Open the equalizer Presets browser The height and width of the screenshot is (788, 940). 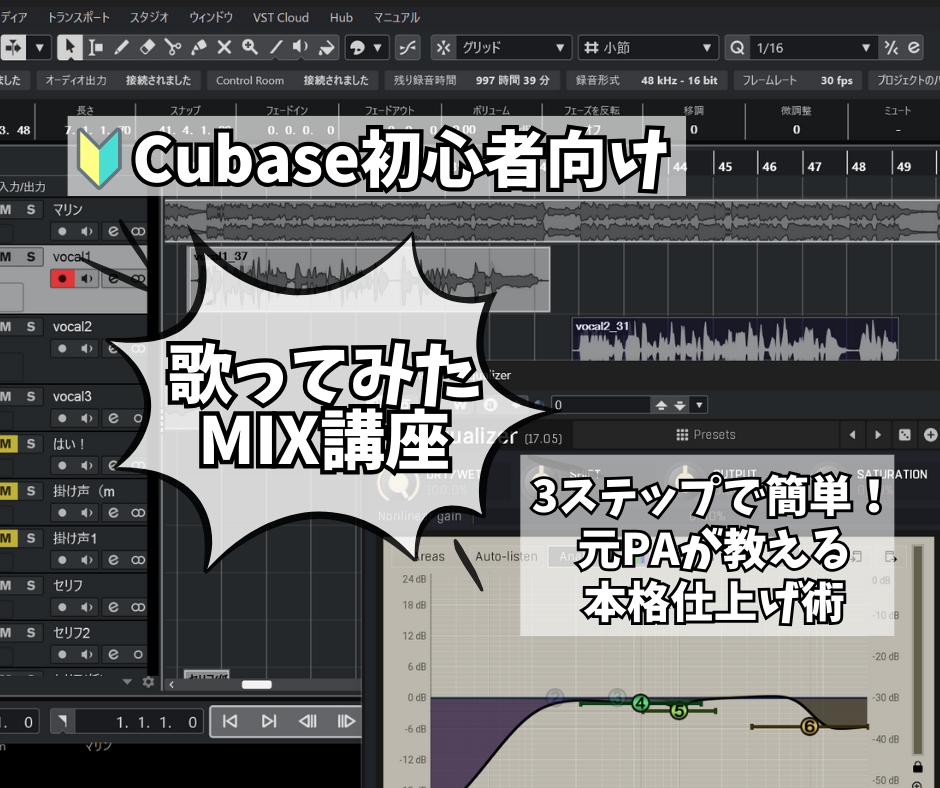[x=706, y=435]
